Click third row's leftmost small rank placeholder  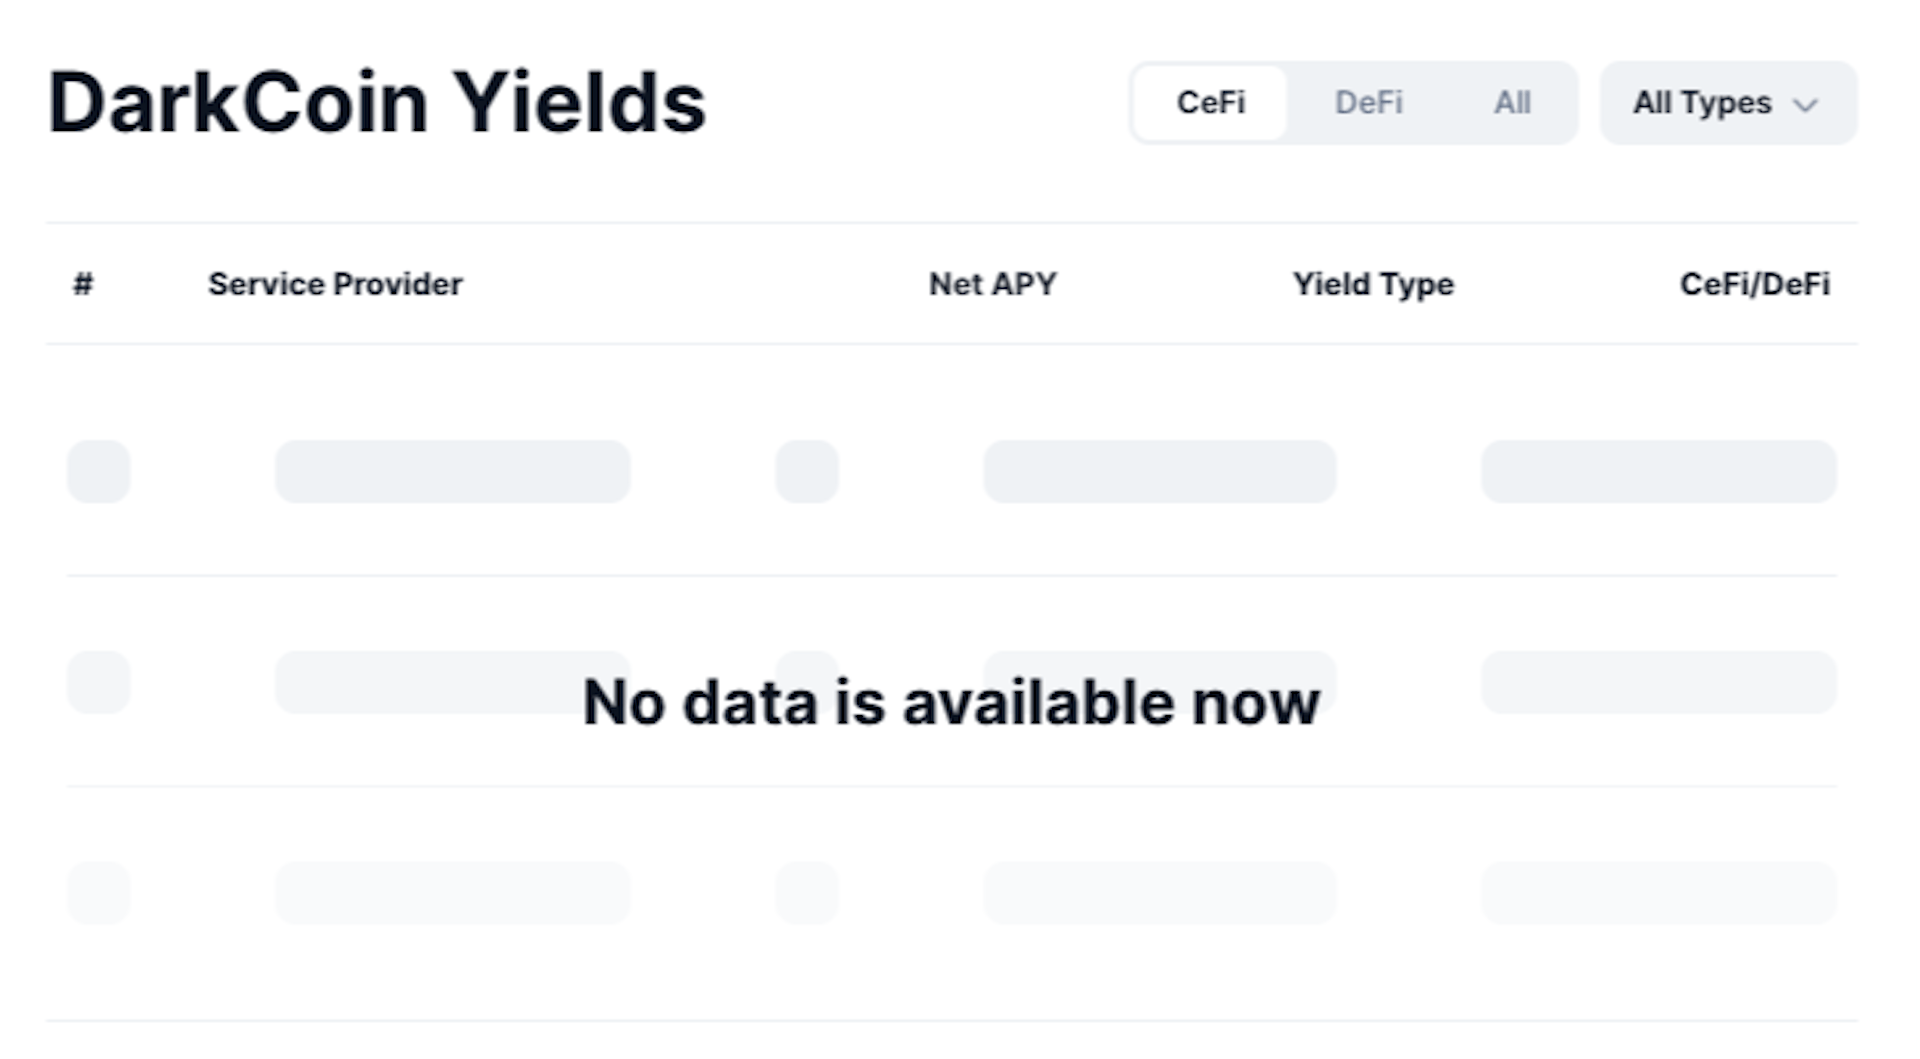pos(99,893)
